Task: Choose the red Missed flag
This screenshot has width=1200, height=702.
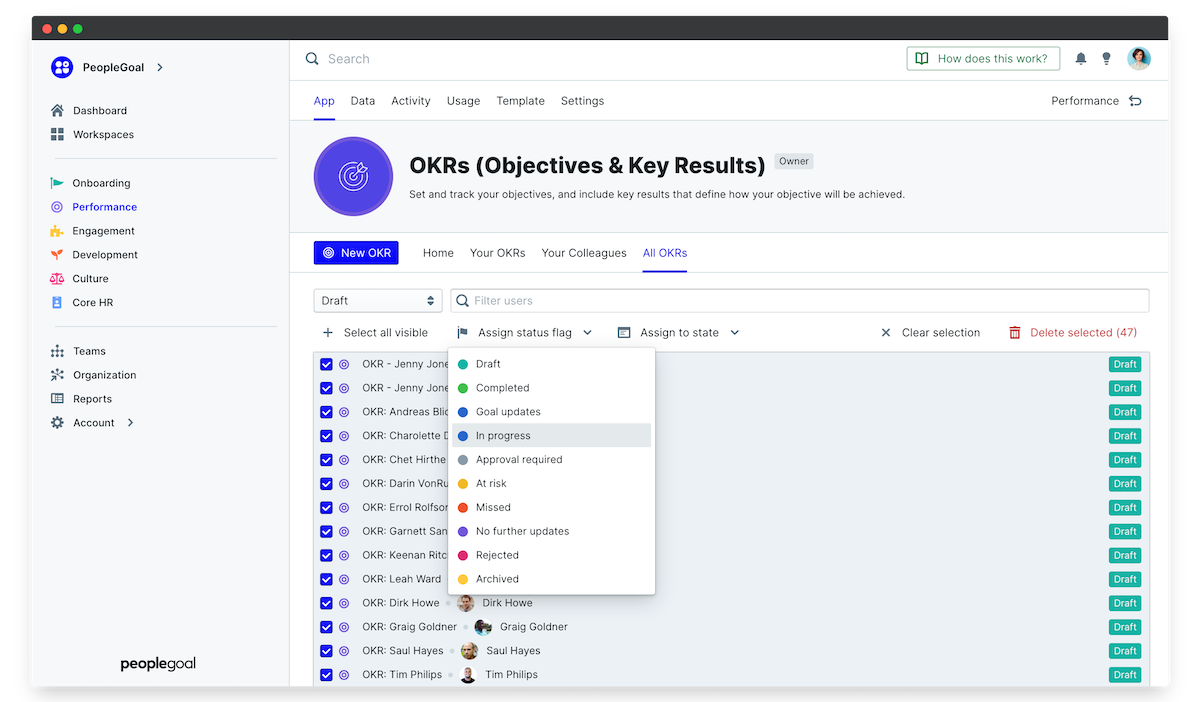Action: [551, 508]
